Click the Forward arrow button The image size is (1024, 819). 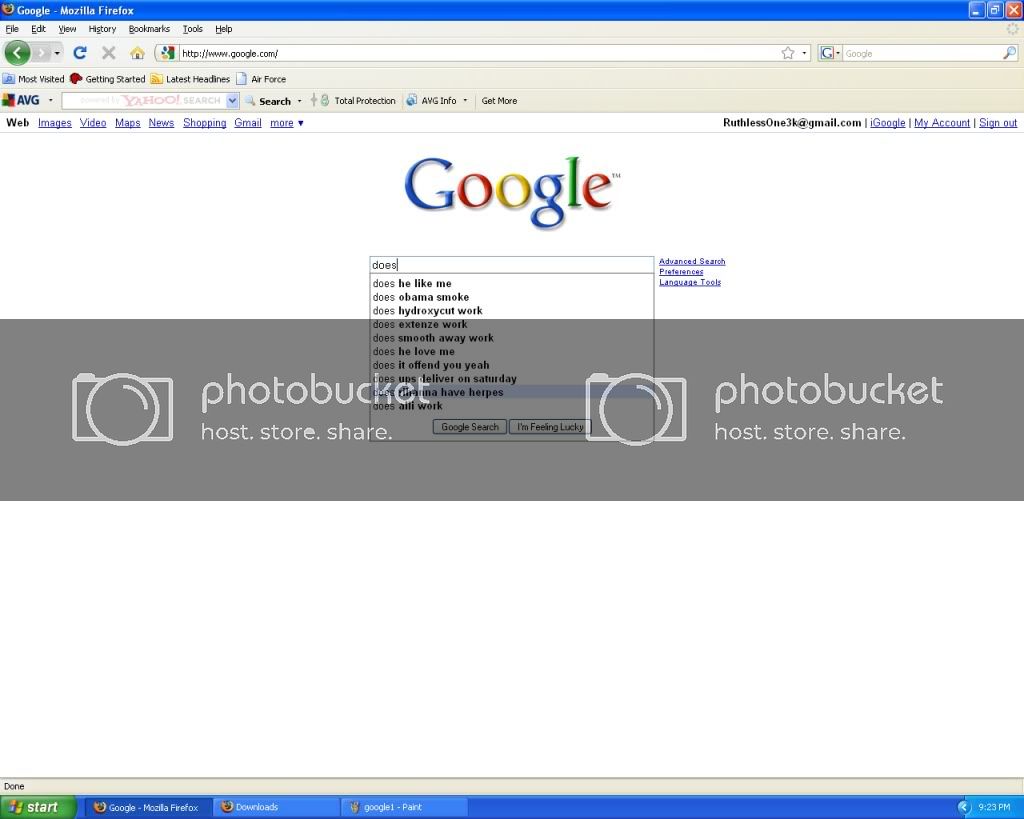coord(41,53)
